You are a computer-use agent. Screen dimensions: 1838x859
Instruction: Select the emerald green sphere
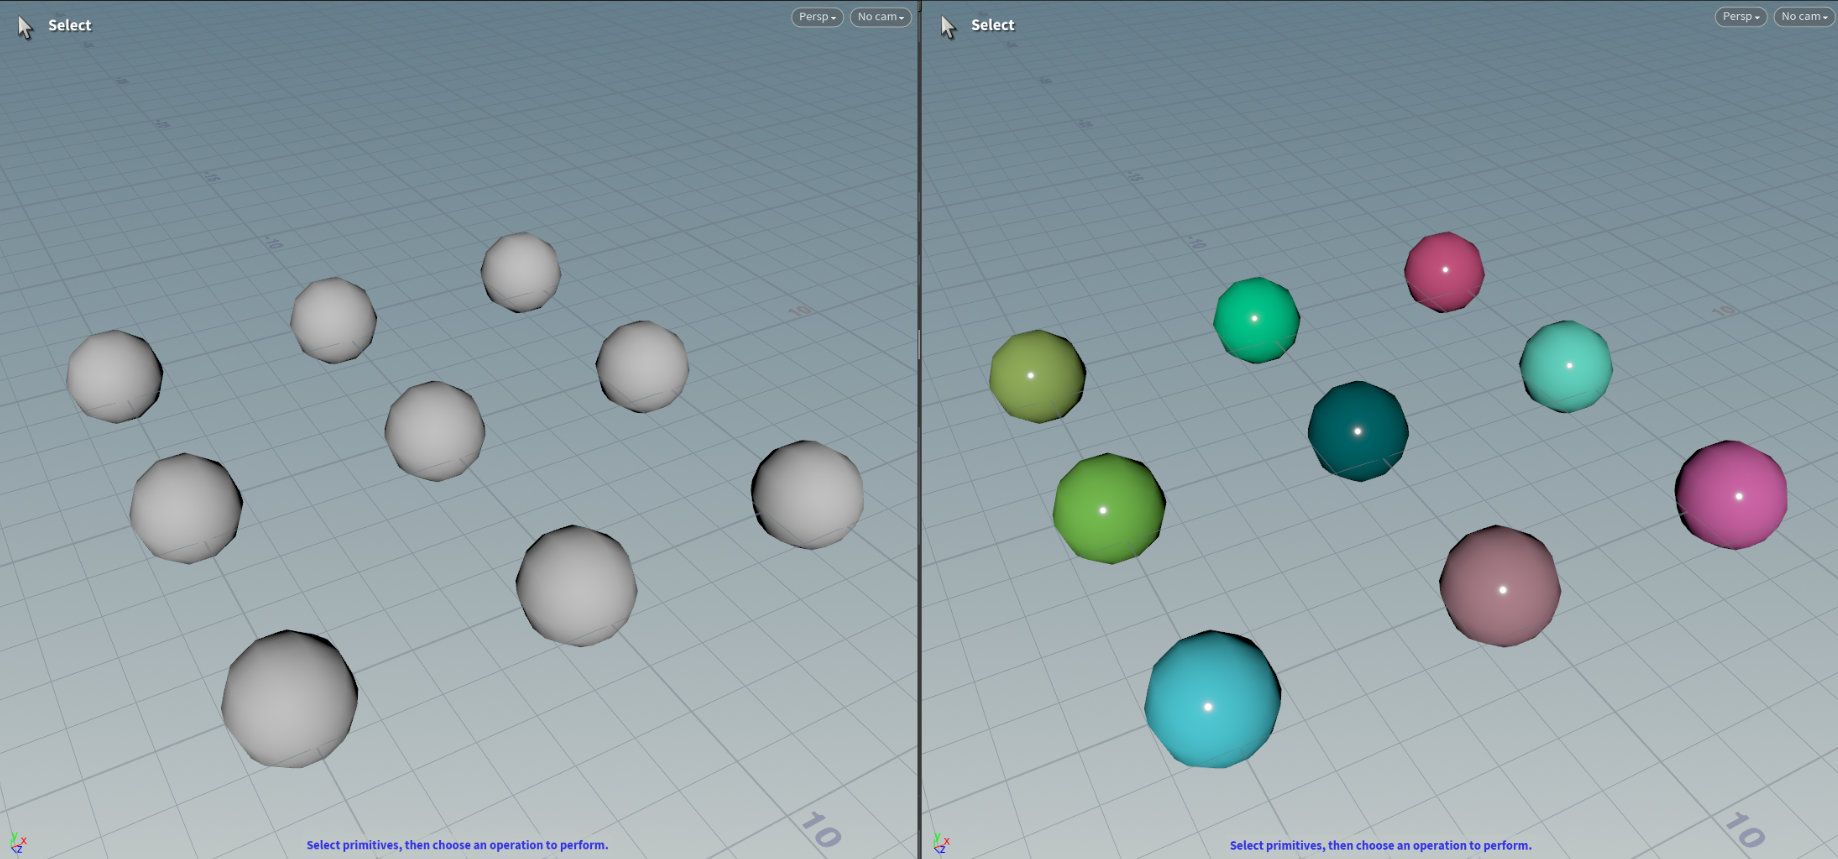click(1256, 320)
